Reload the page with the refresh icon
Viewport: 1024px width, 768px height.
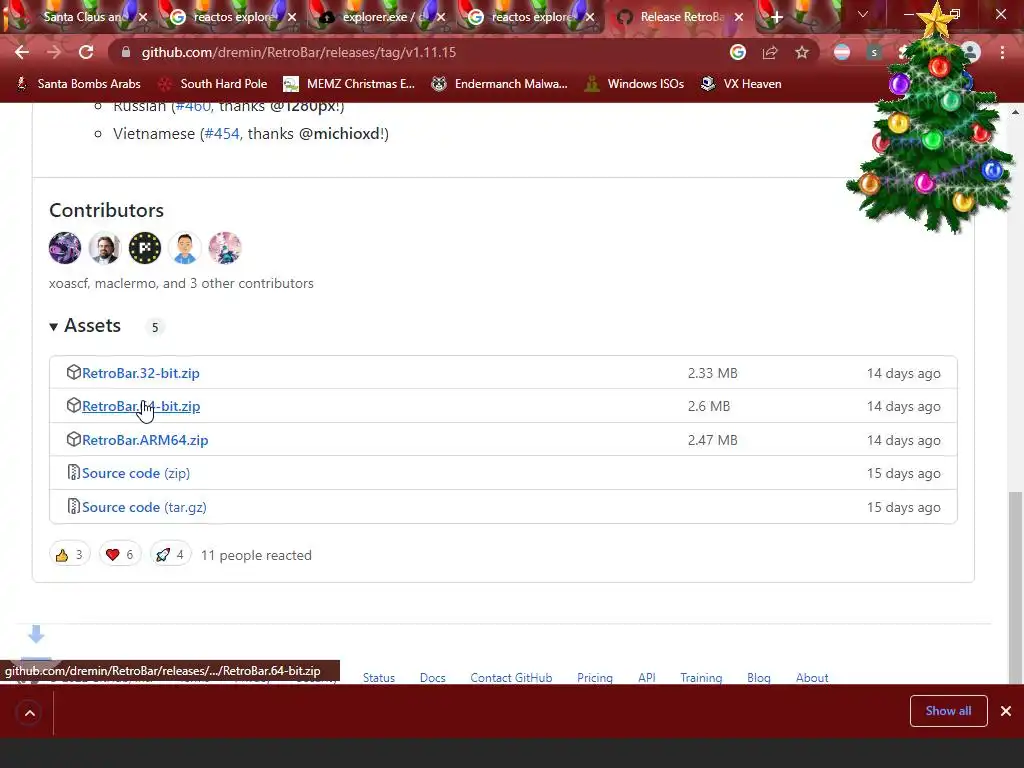(86, 52)
